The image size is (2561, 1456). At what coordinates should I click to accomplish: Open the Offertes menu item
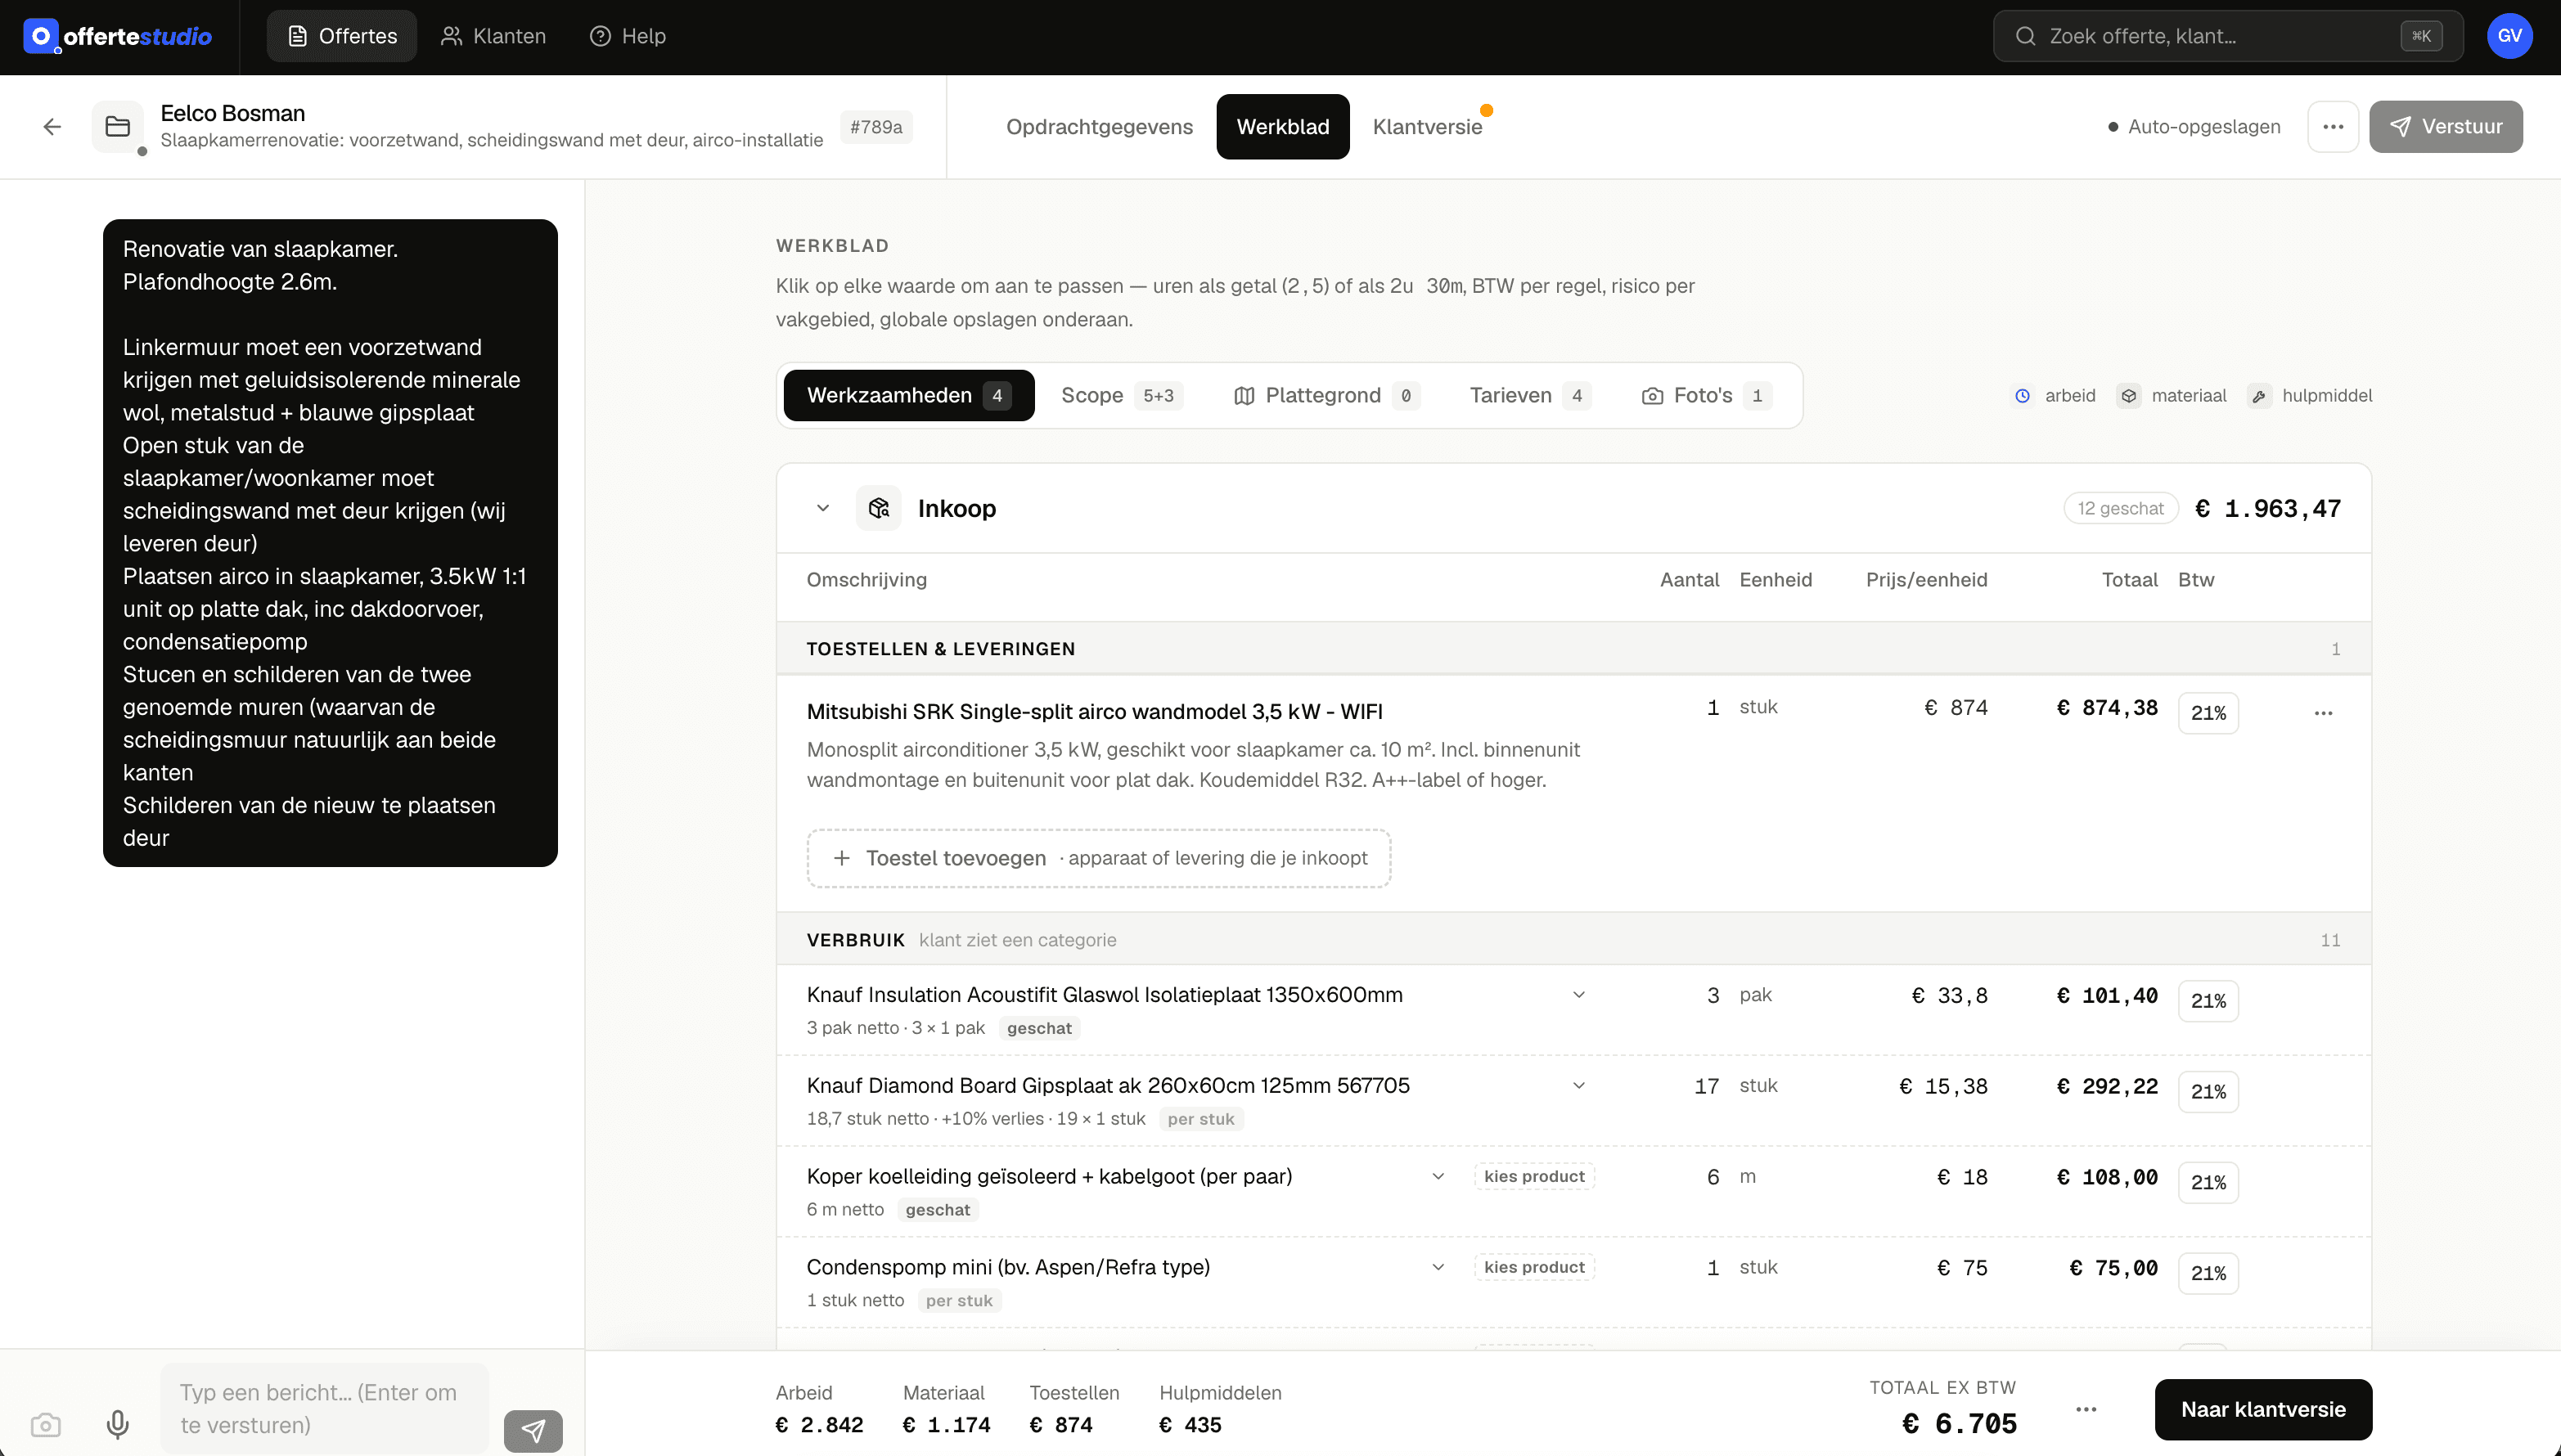pyautogui.click(x=342, y=37)
